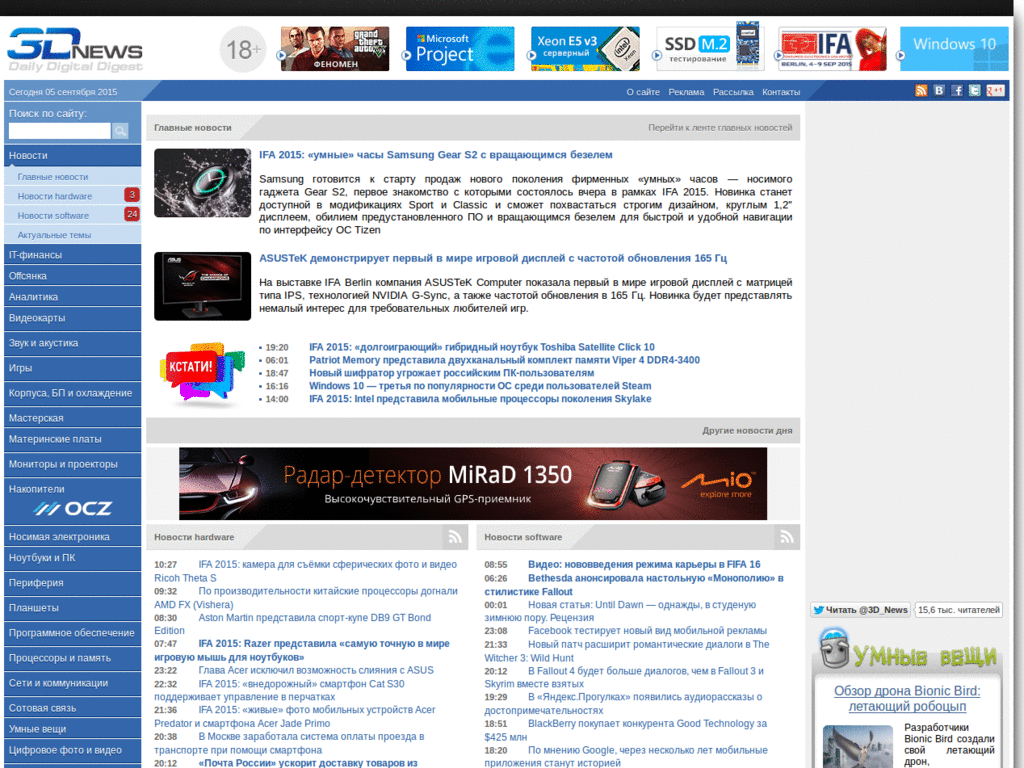Viewport: 1024px width, 768px height.
Task: Open Игры sidebar section
Action: click(72, 368)
